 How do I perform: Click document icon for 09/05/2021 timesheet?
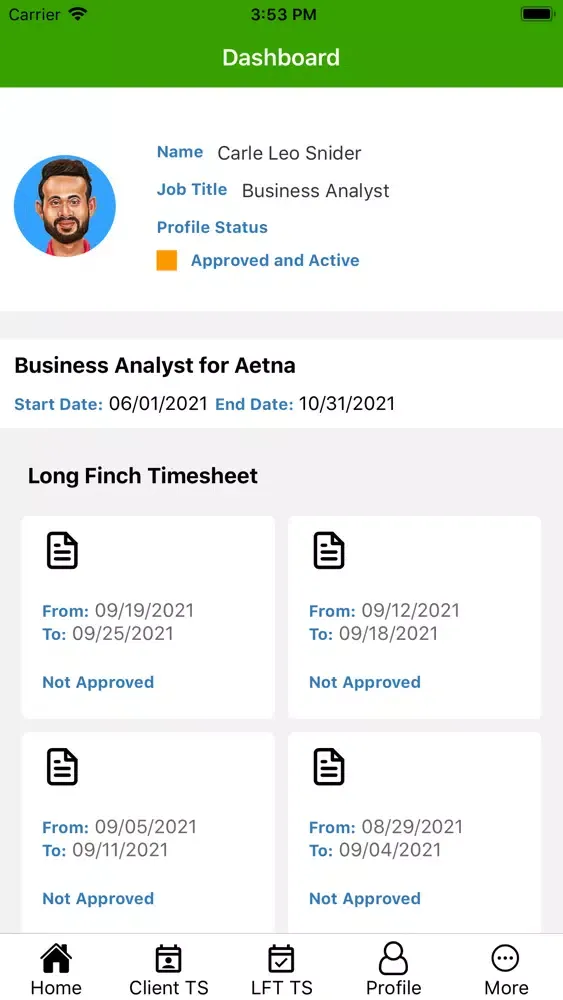coord(62,767)
